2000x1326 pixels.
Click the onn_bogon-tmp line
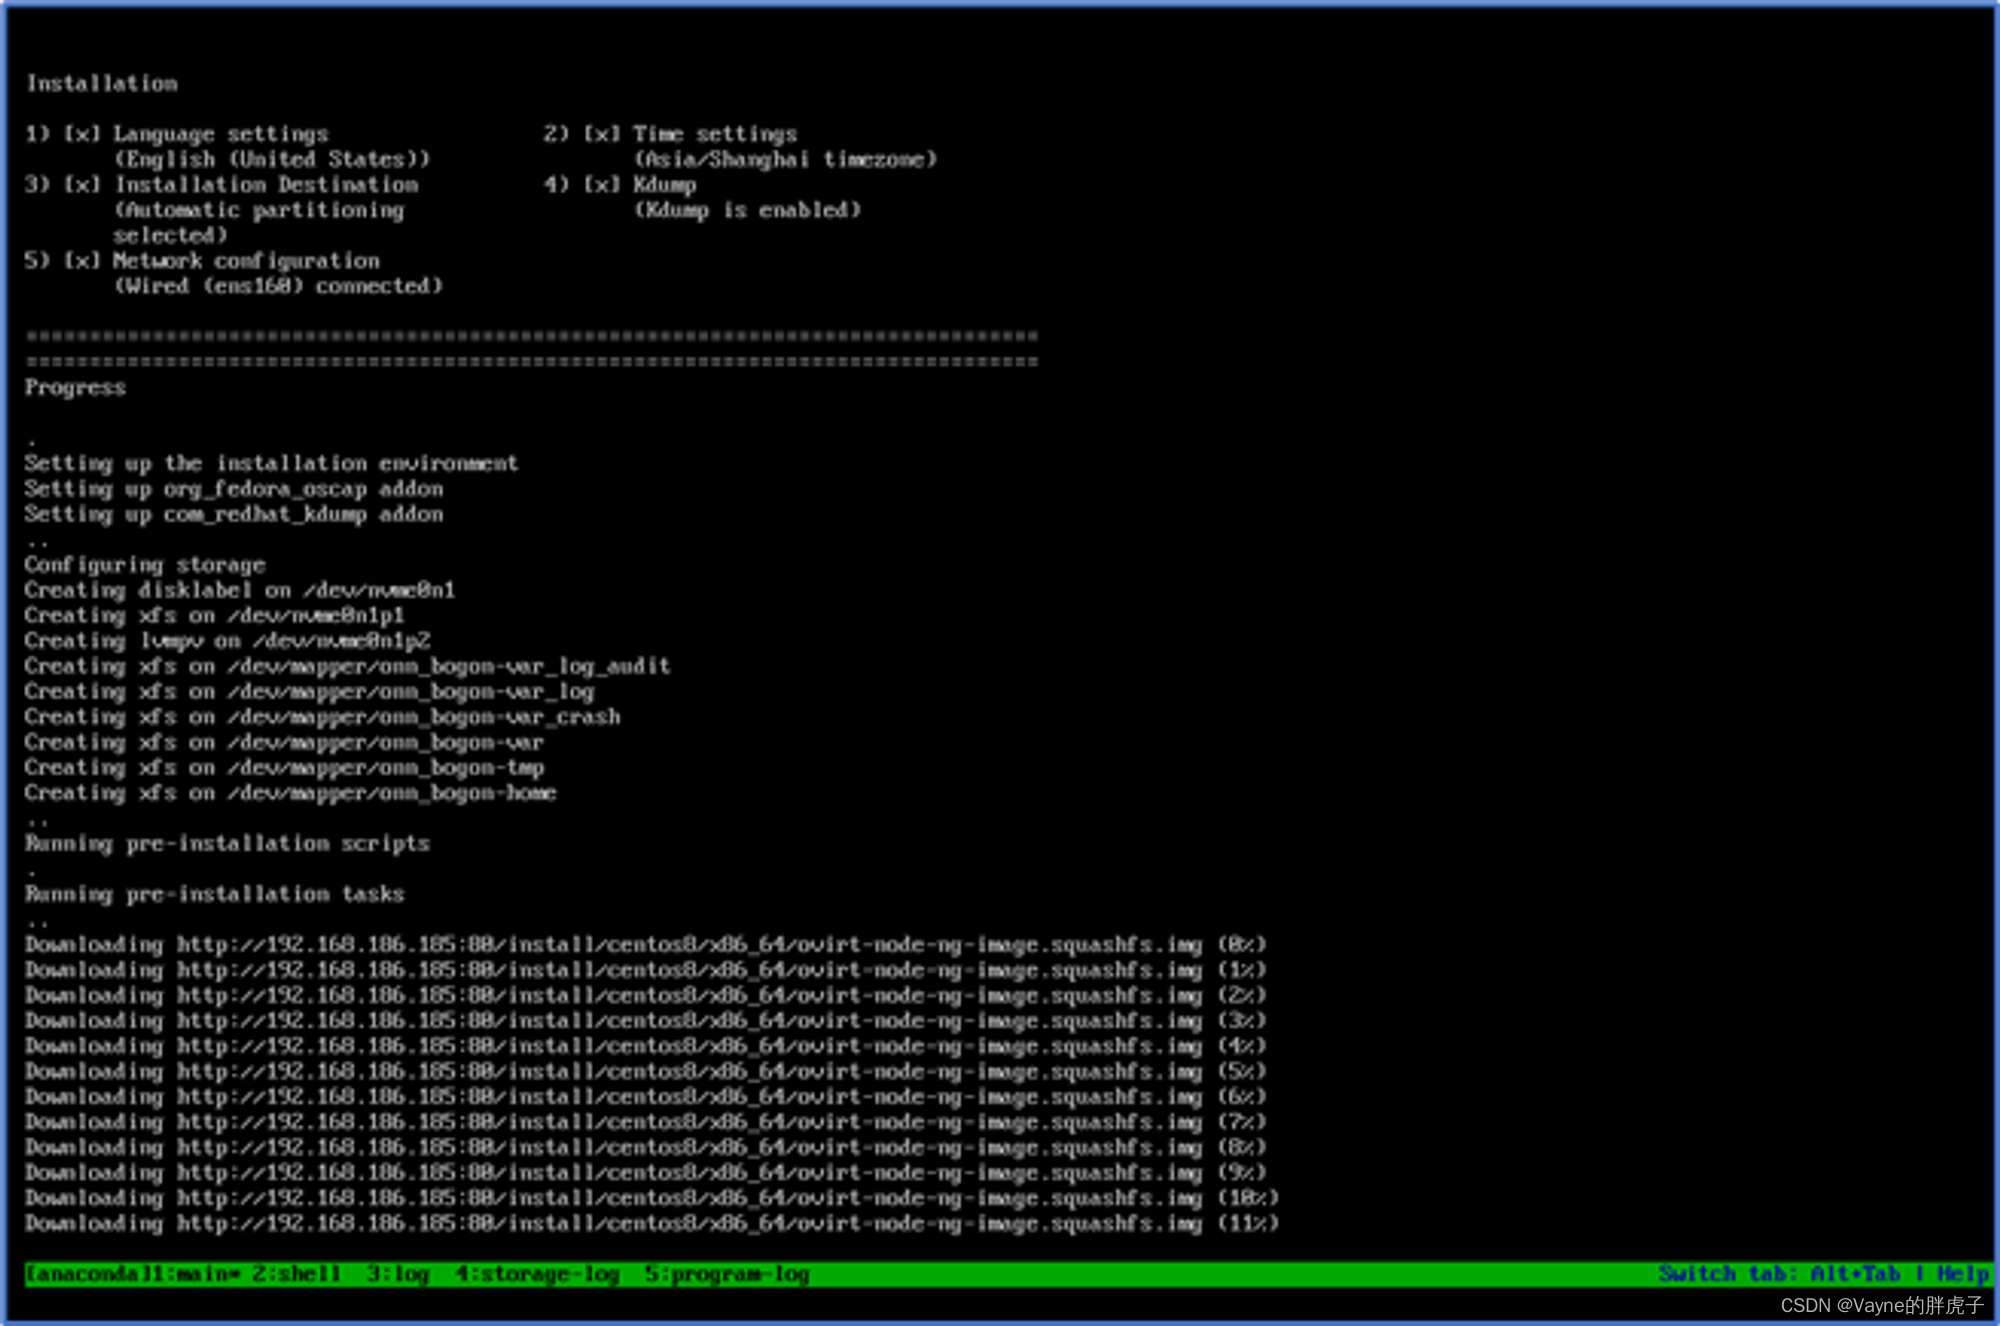pos(285,768)
